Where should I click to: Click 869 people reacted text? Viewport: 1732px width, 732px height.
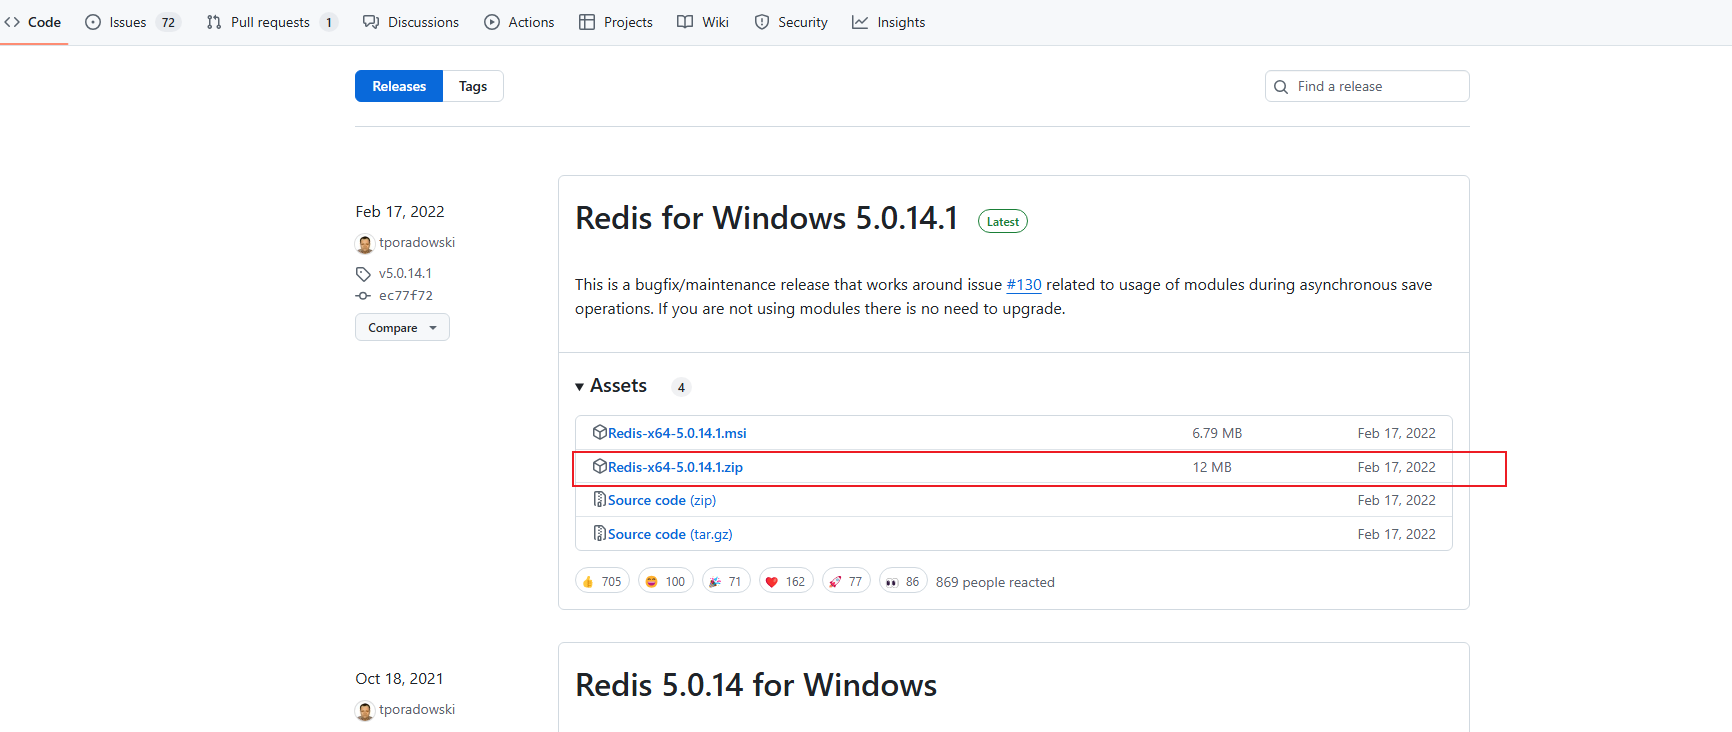click(995, 582)
